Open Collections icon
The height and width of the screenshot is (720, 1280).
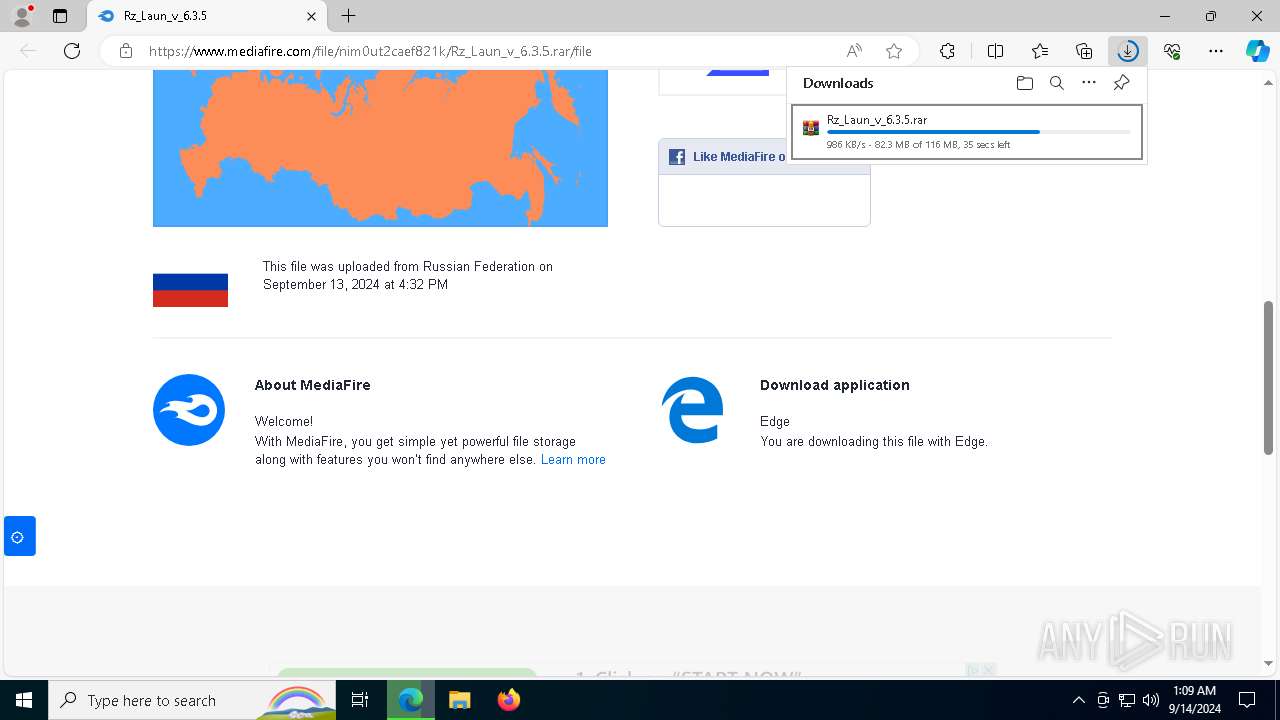tap(1084, 51)
